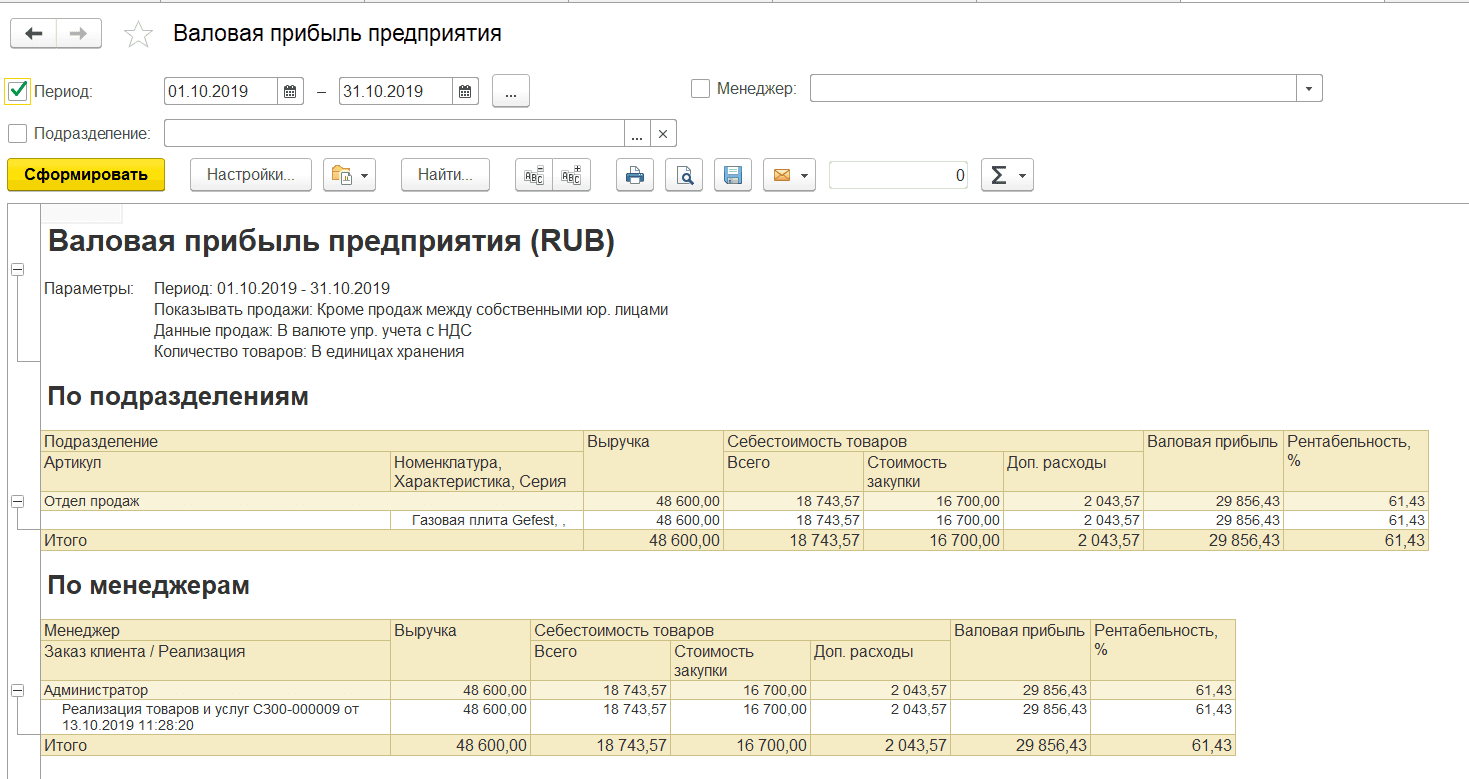Select the Заказ клиента / Реализация header
This screenshot has height=779, width=1469.
[x=216, y=660]
